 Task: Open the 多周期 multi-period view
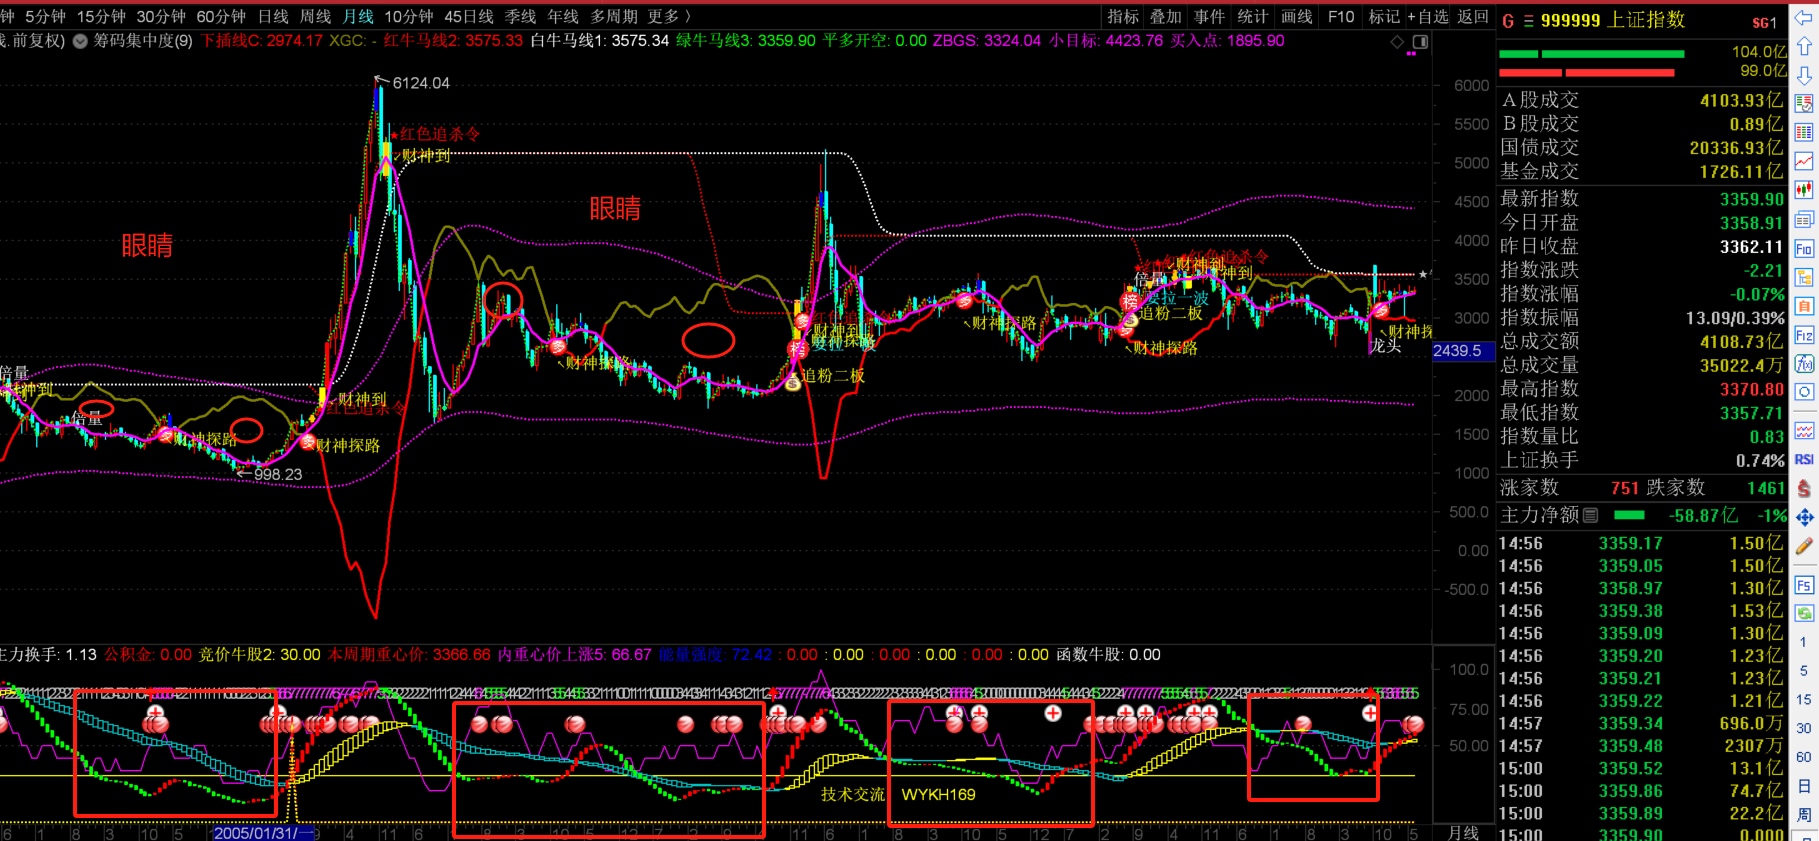(x=613, y=17)
